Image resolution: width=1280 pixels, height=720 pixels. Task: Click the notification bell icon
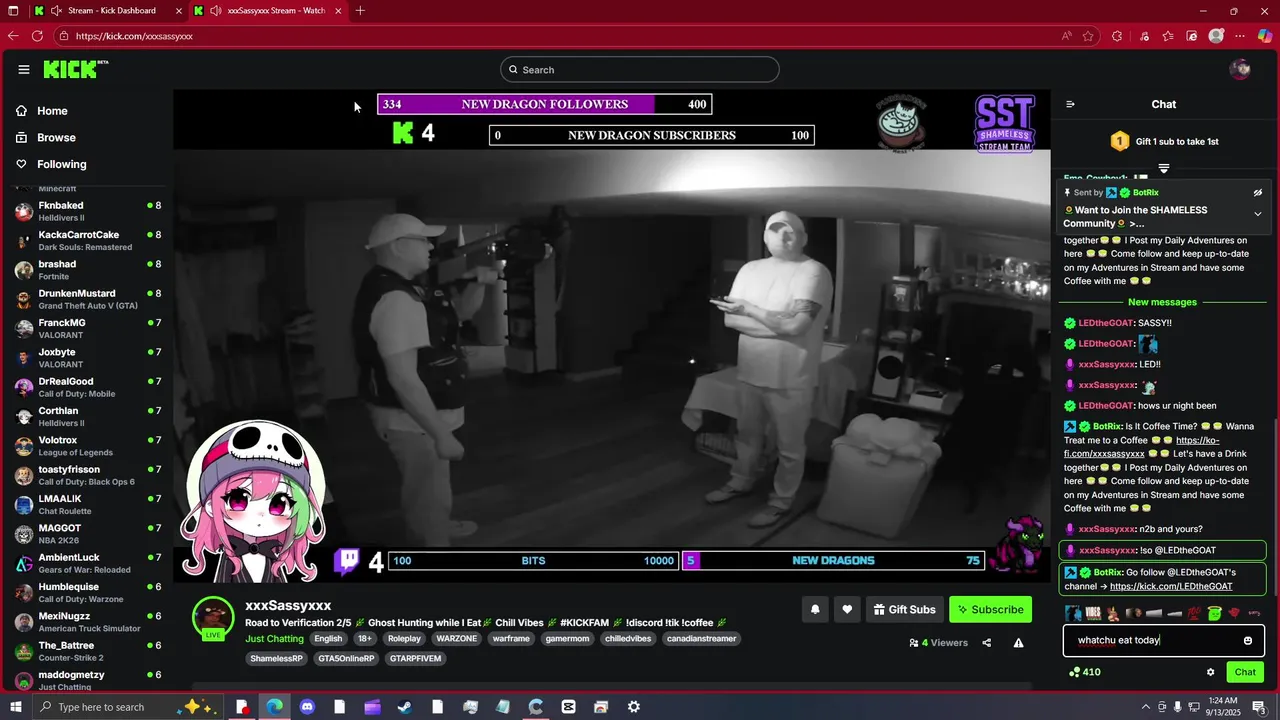click(x=815, y=609)
